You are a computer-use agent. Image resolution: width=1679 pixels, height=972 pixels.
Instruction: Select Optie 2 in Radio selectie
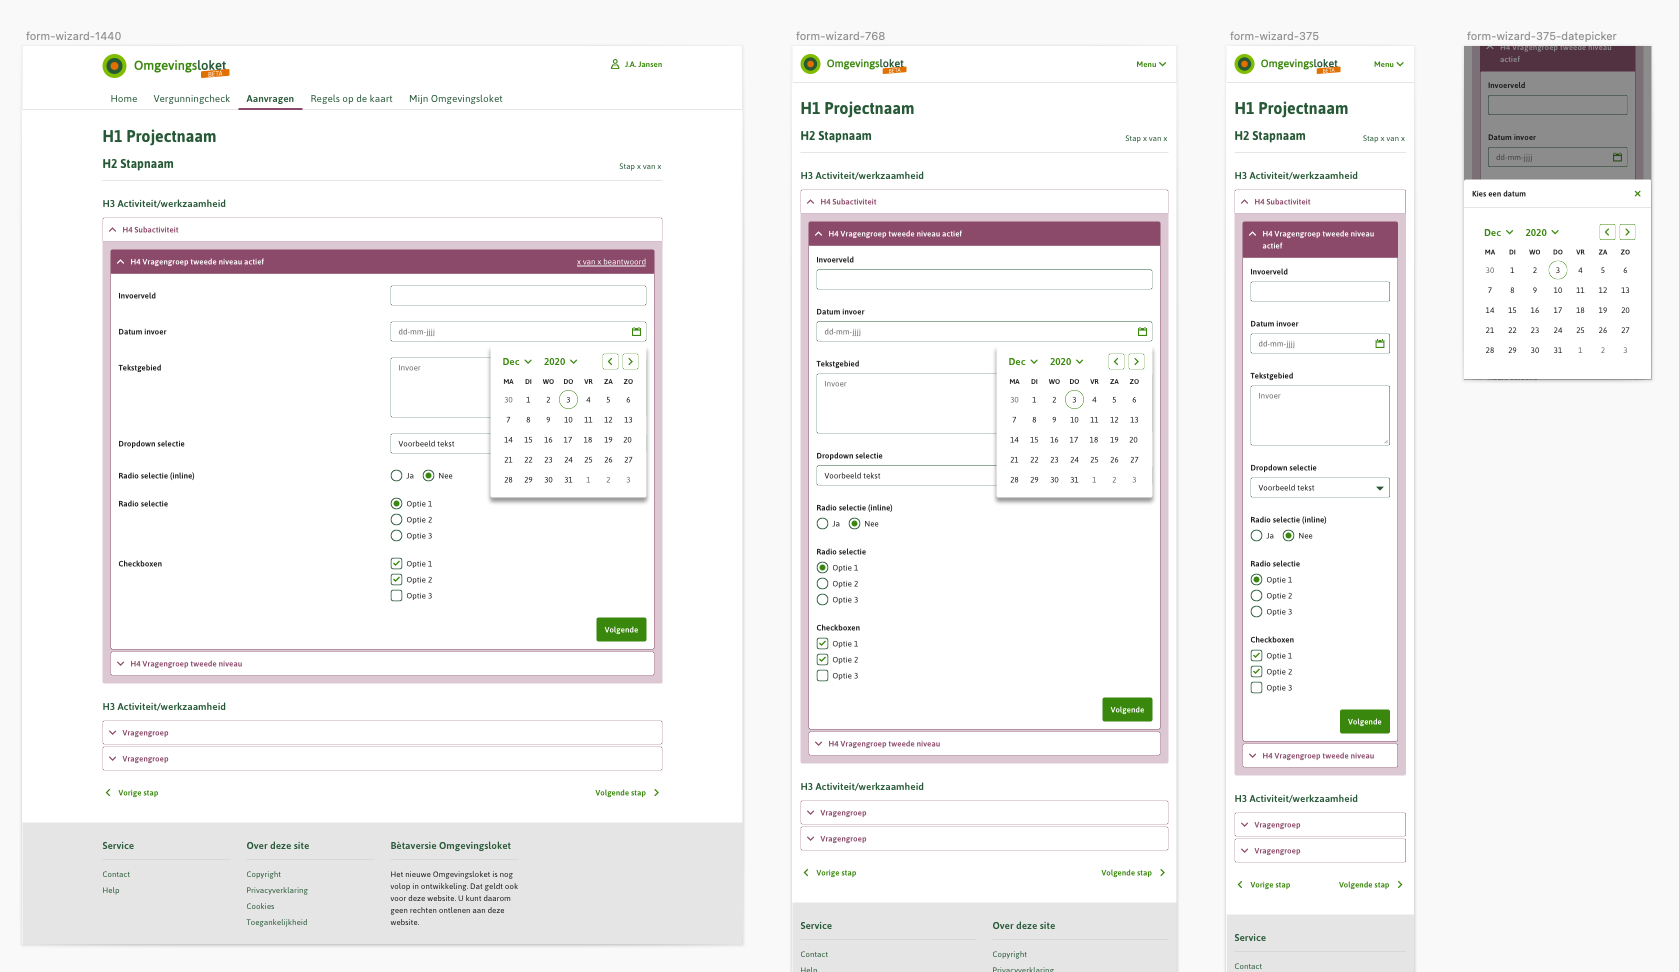click(396, 519)
